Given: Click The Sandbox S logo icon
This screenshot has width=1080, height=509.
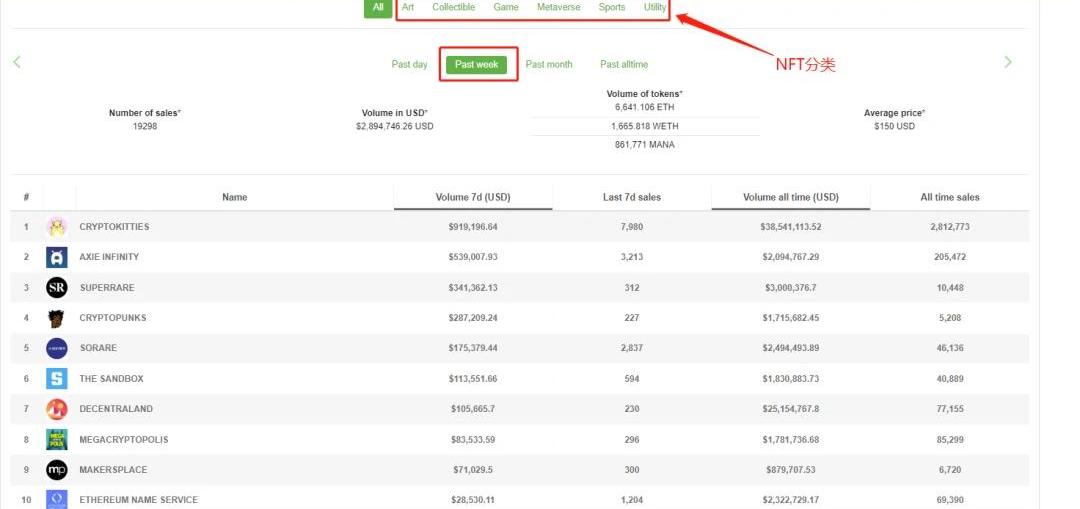Looking at the screenshot, I should (56, 379).
